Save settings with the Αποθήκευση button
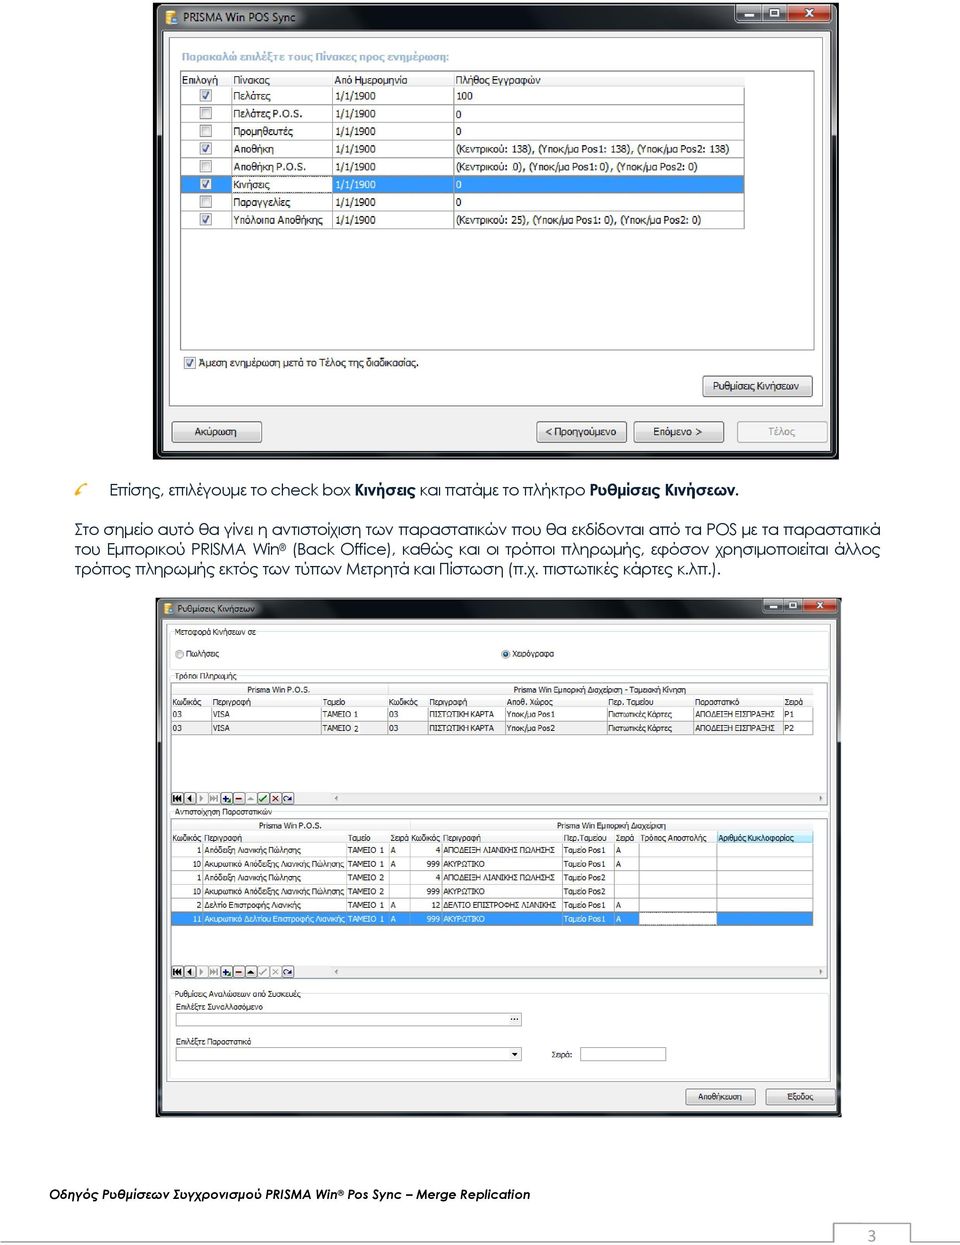The height and width of the screenshot is (1245, 960). point(720,1097)
